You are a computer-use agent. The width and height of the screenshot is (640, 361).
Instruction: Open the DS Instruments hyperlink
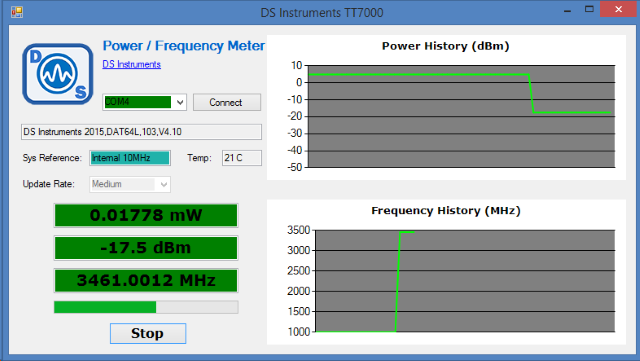pos(131,64)
